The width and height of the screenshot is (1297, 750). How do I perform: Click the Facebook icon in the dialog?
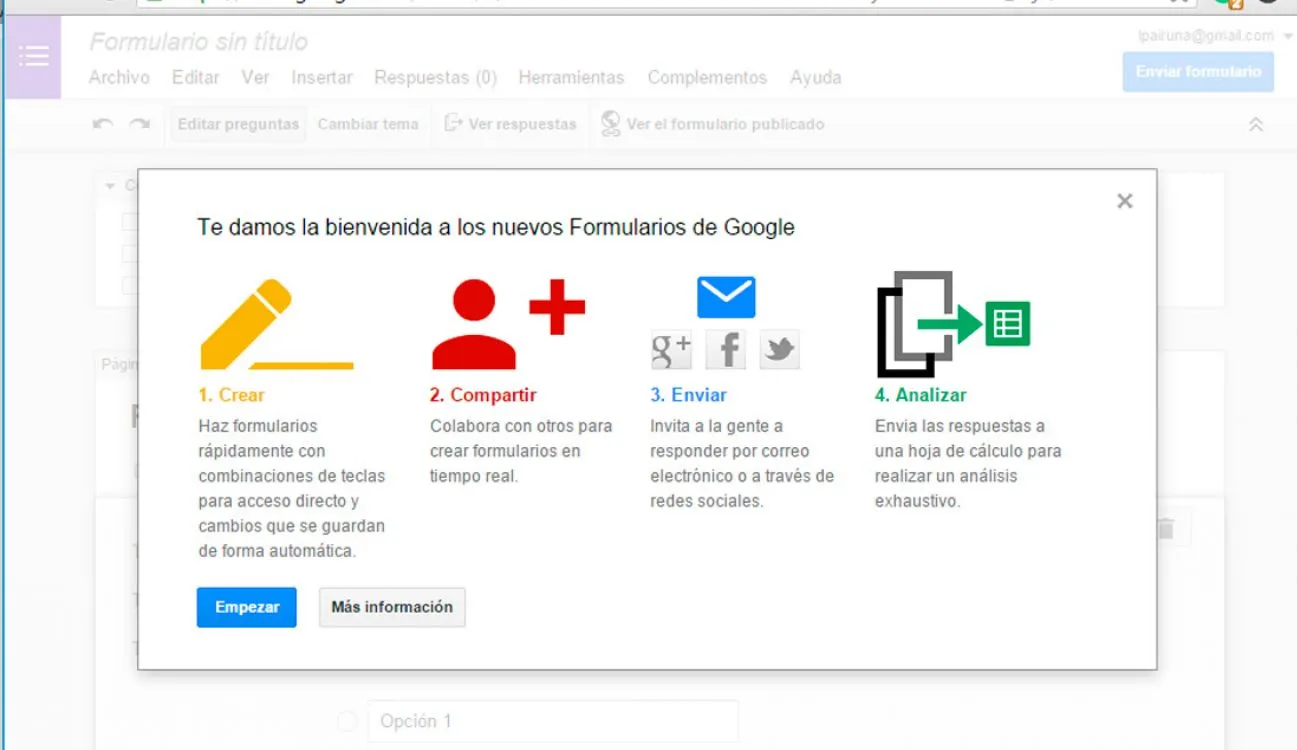[x=726, y=349]
